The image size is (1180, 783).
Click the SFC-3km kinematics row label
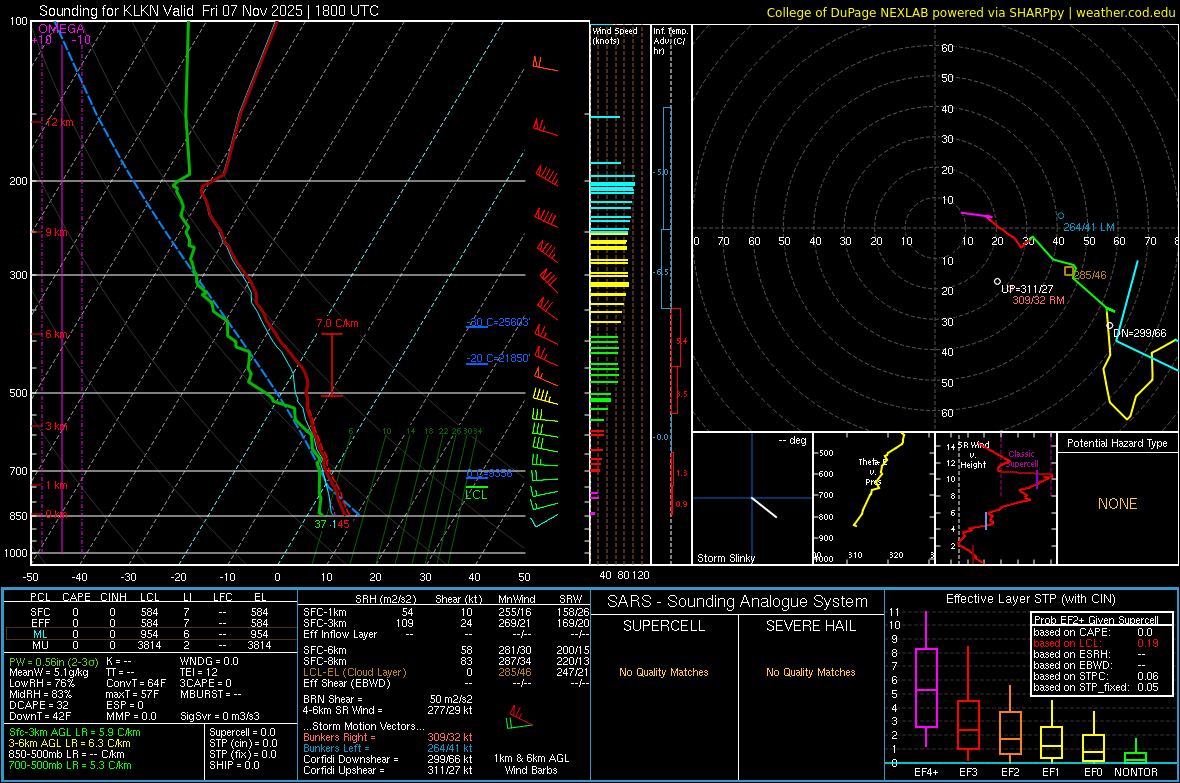pyautogui.click(x=324, y=623)
